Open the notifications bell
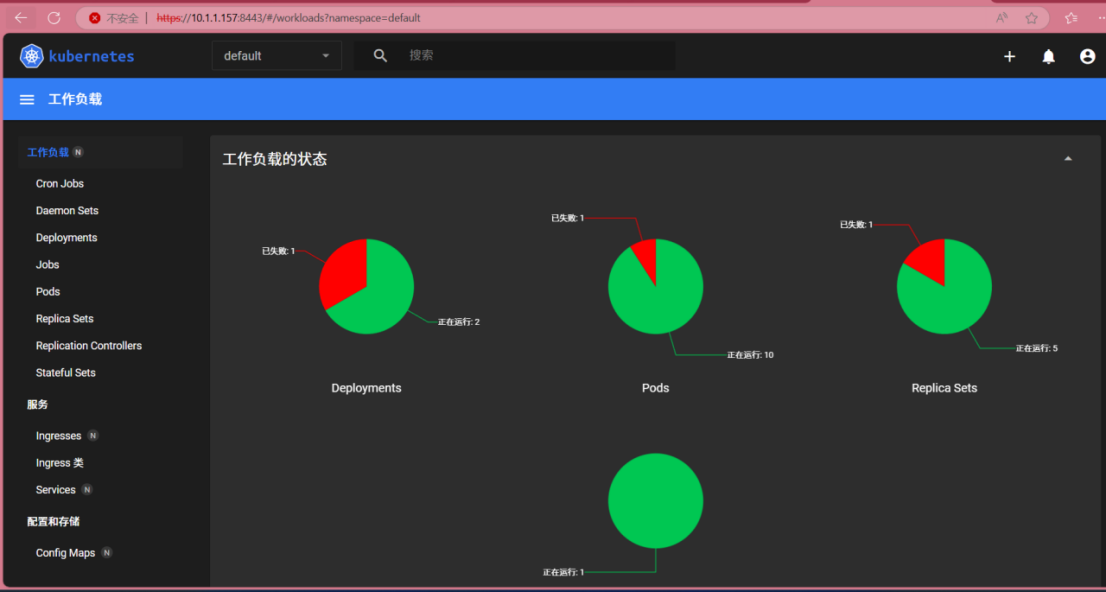The height and width of the screenshot is (592, 1106). tap(1049, 56)
